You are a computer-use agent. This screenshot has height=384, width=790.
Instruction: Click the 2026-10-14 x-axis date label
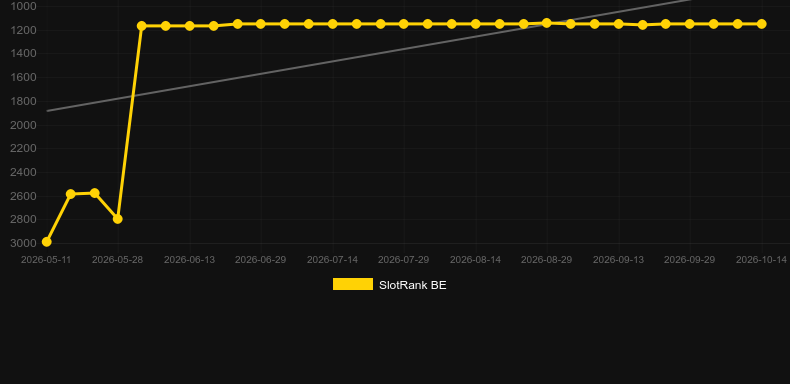point(761,260)
